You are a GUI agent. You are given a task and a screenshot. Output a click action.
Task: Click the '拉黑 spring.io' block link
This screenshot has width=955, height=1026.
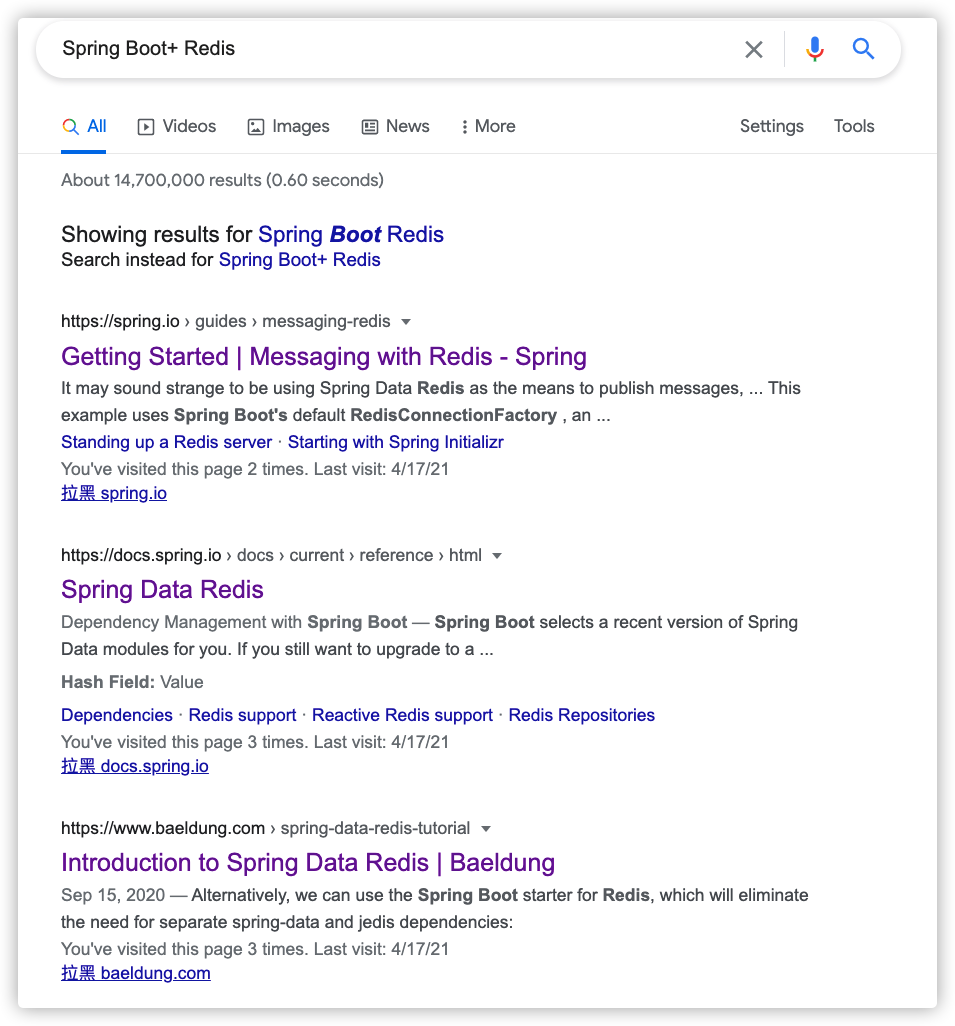pyautogui.click(x=114, y=493)
